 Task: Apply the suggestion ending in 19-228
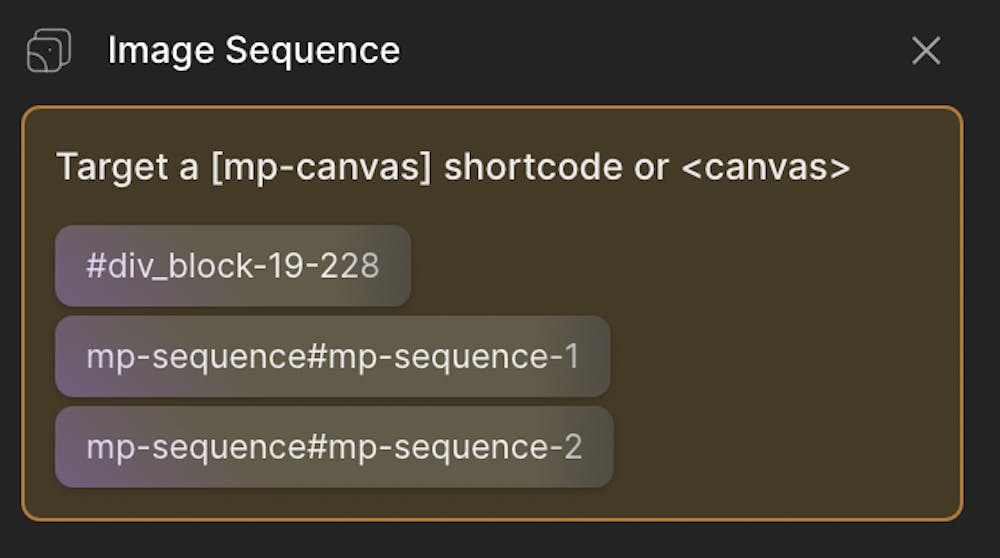click(x=233, y=266)
